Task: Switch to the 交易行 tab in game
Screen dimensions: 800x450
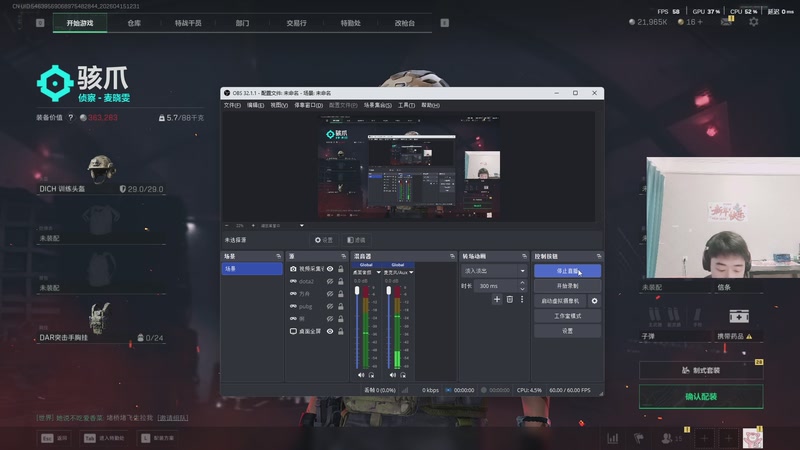Action: 296,23
